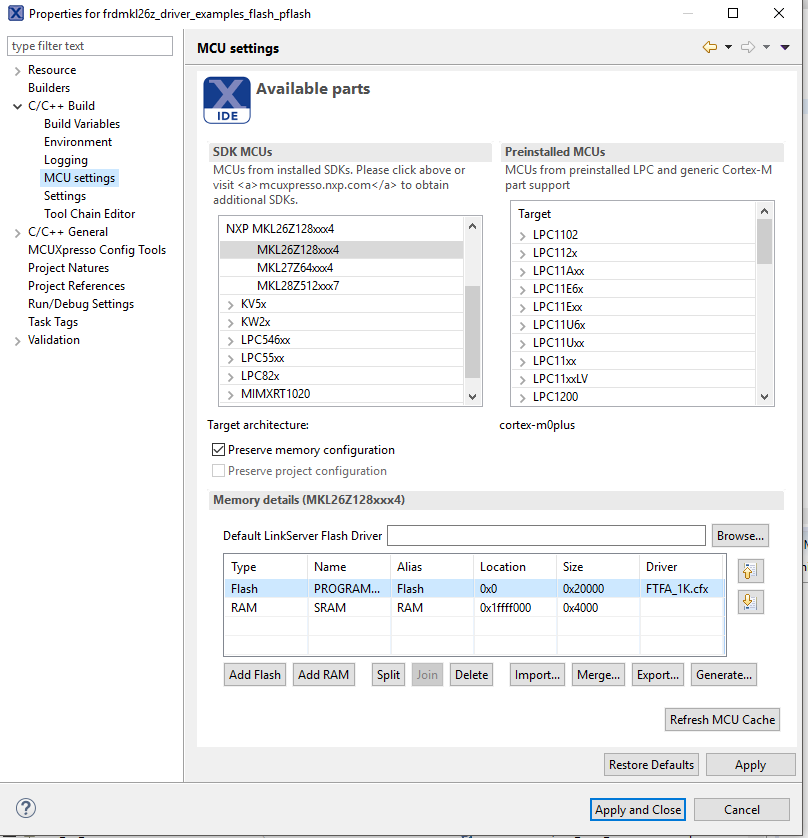Select the RAM SRAM memory row

point(474,608)
